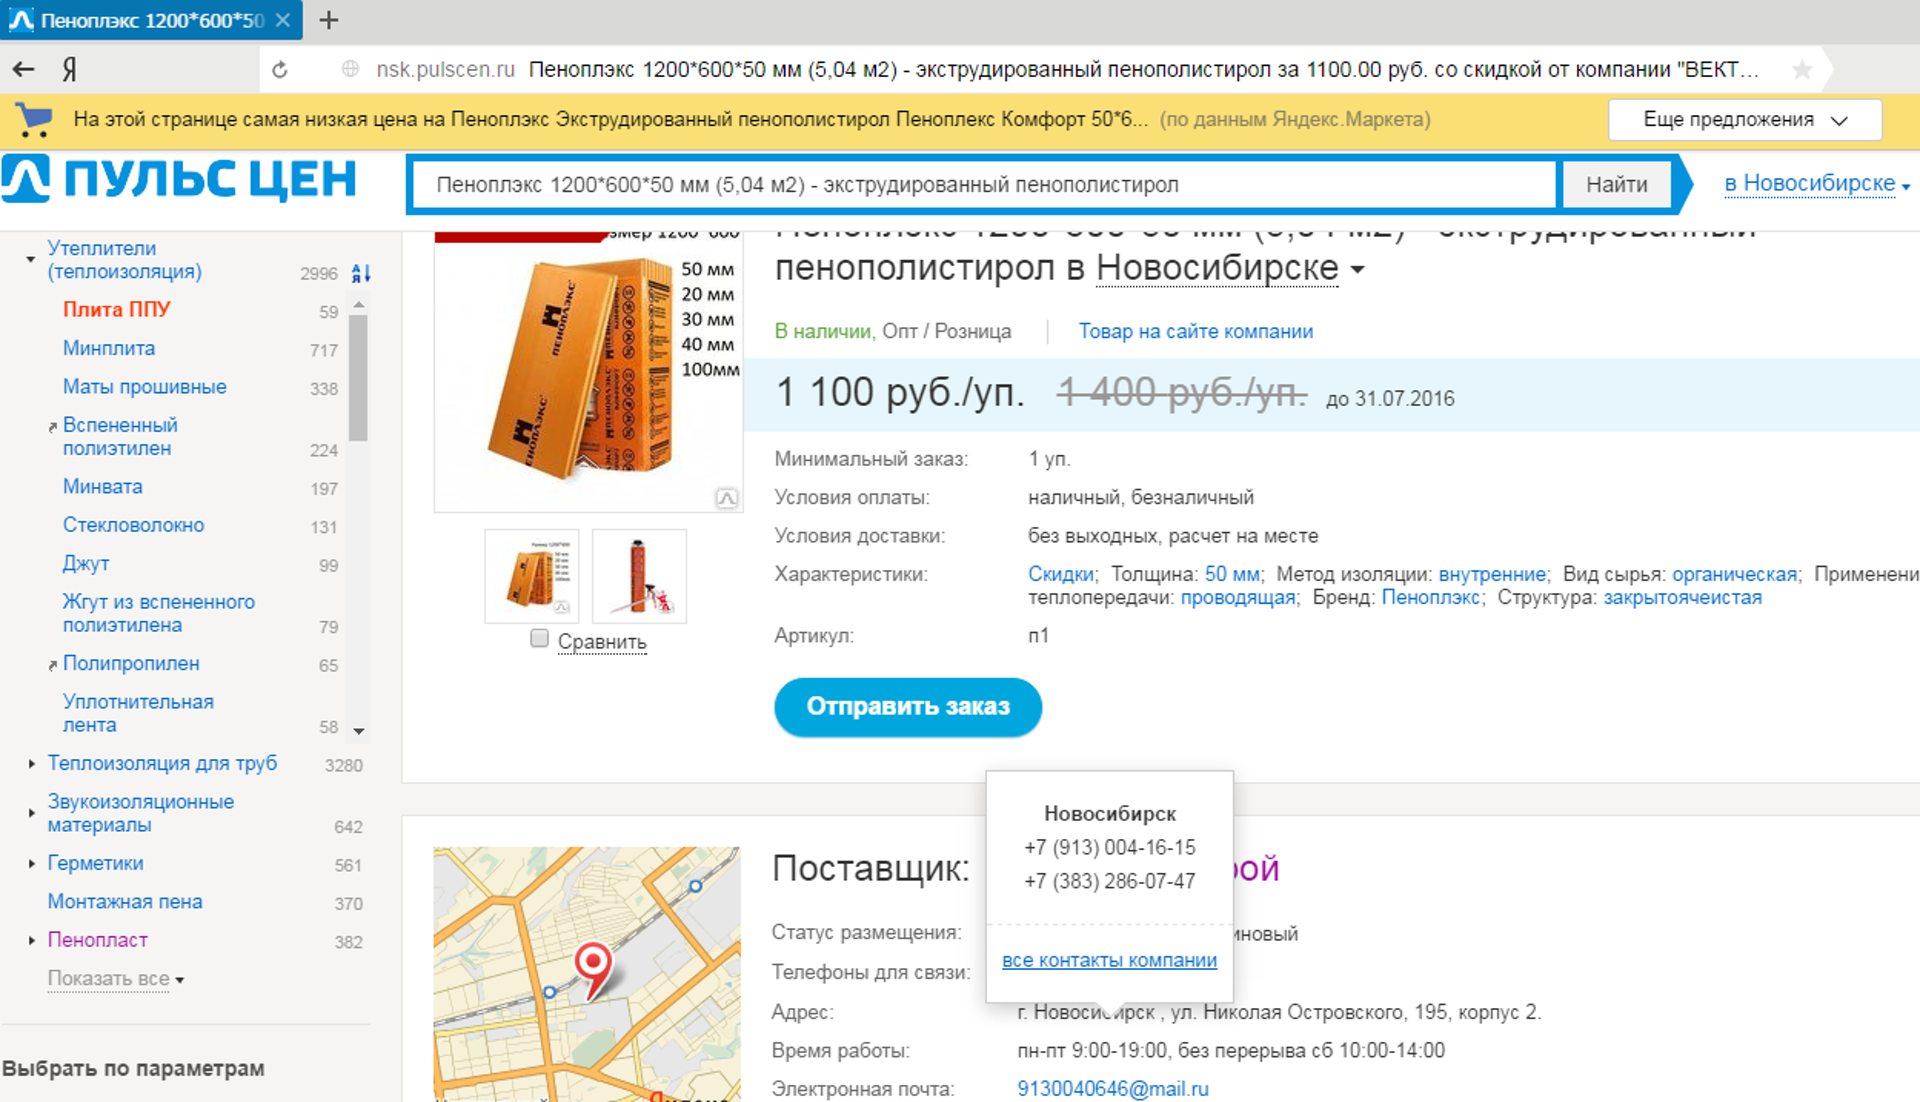
Task: Click the browser back arrow
Action: tap(23, 69)
